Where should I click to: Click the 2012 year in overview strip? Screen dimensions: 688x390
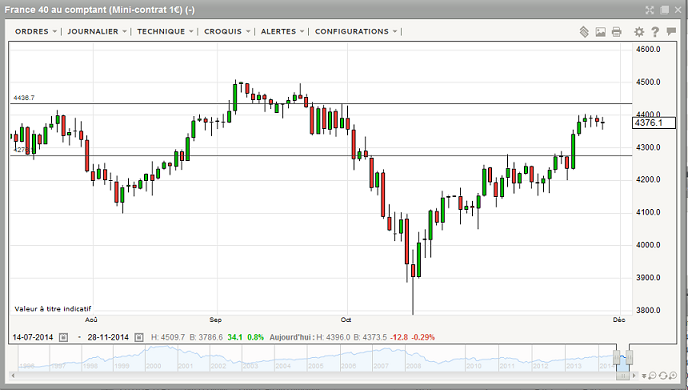pyautogui.click(x=540, y=366)
